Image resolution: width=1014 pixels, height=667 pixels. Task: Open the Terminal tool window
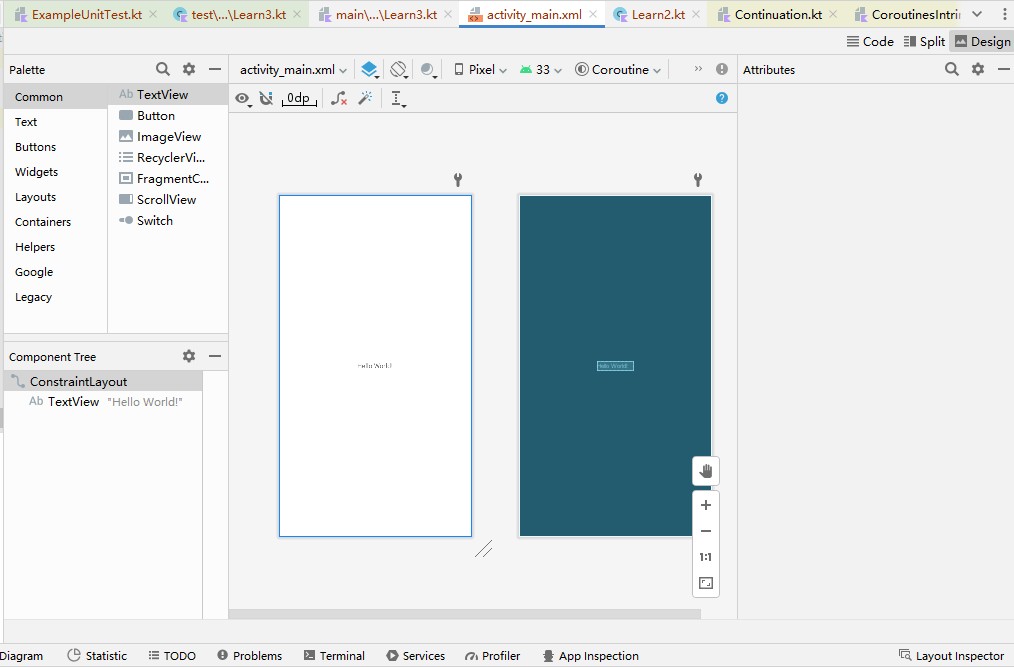334,655
